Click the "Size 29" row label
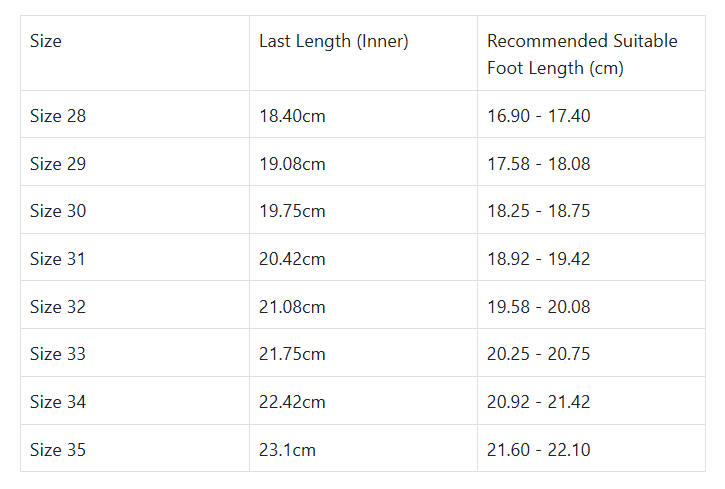The image size is (725, 489). 58,164
